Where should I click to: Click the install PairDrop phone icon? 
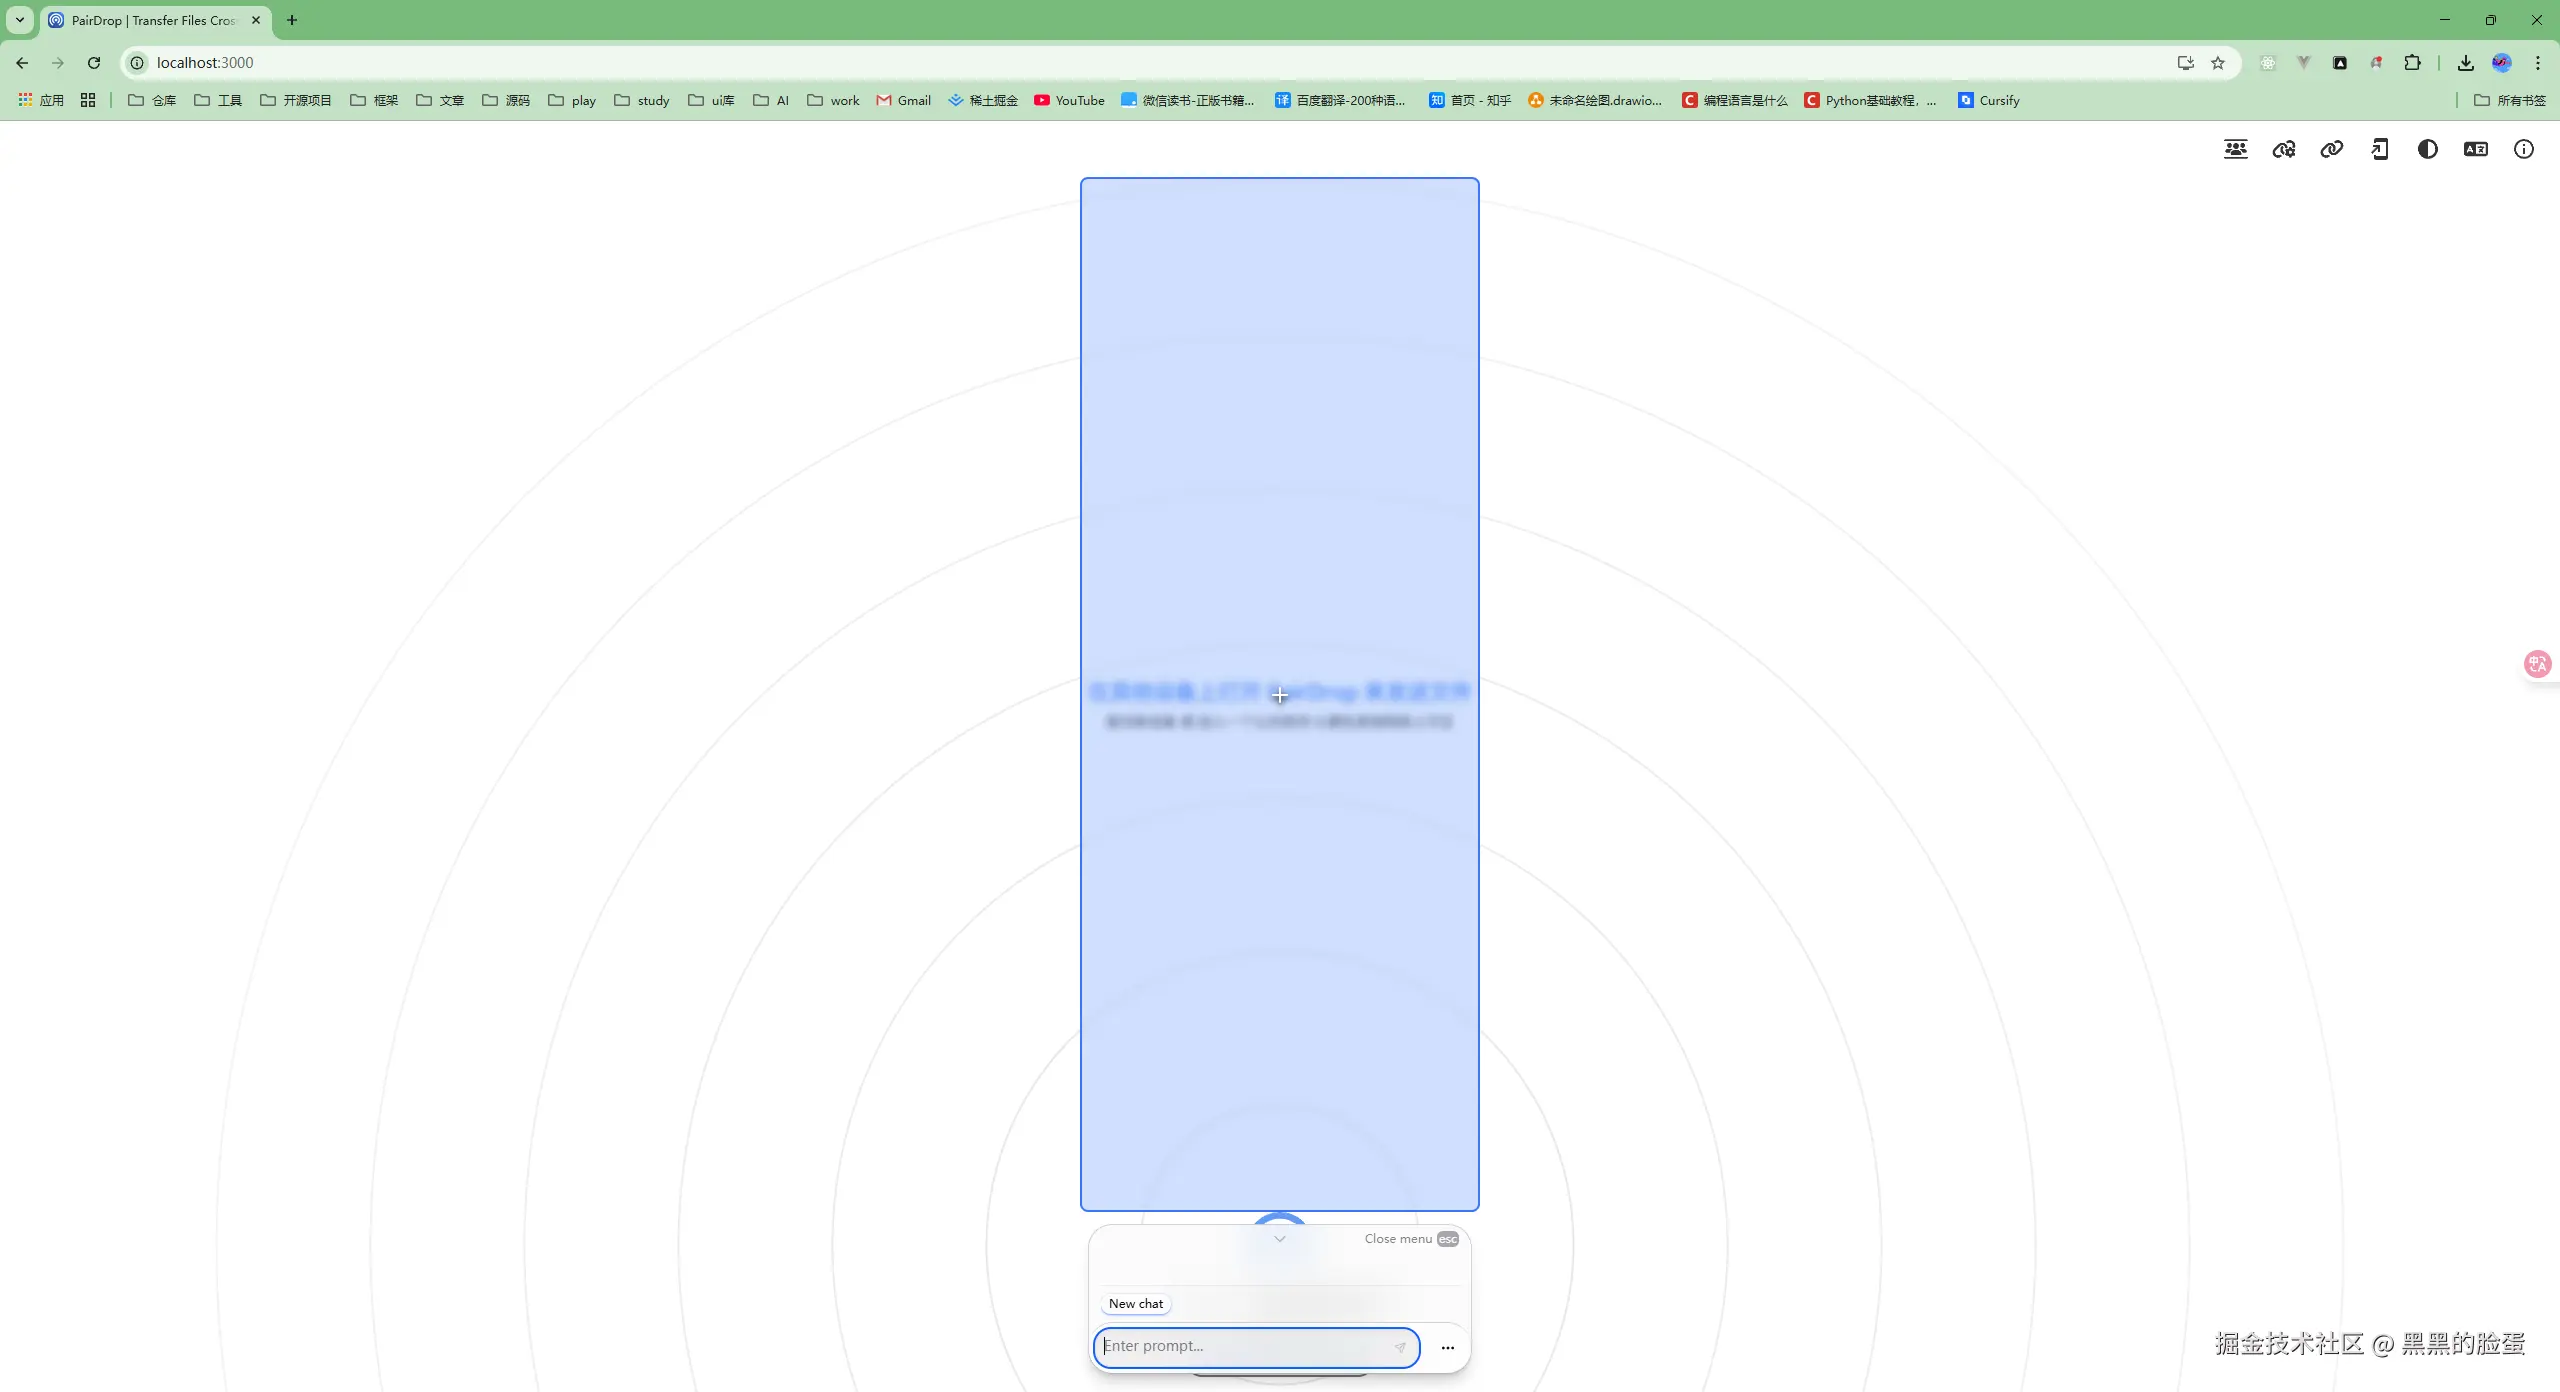2380,150
